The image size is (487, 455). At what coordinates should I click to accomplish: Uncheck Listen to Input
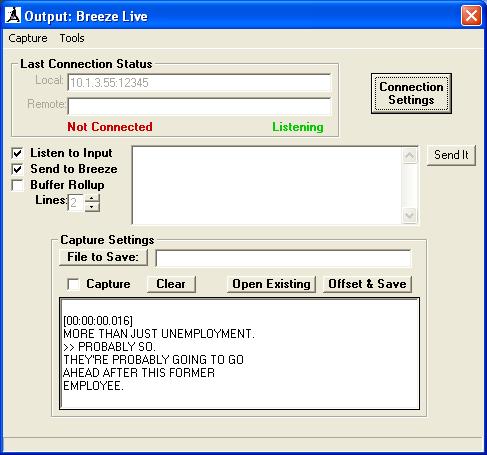pos(17,153)
